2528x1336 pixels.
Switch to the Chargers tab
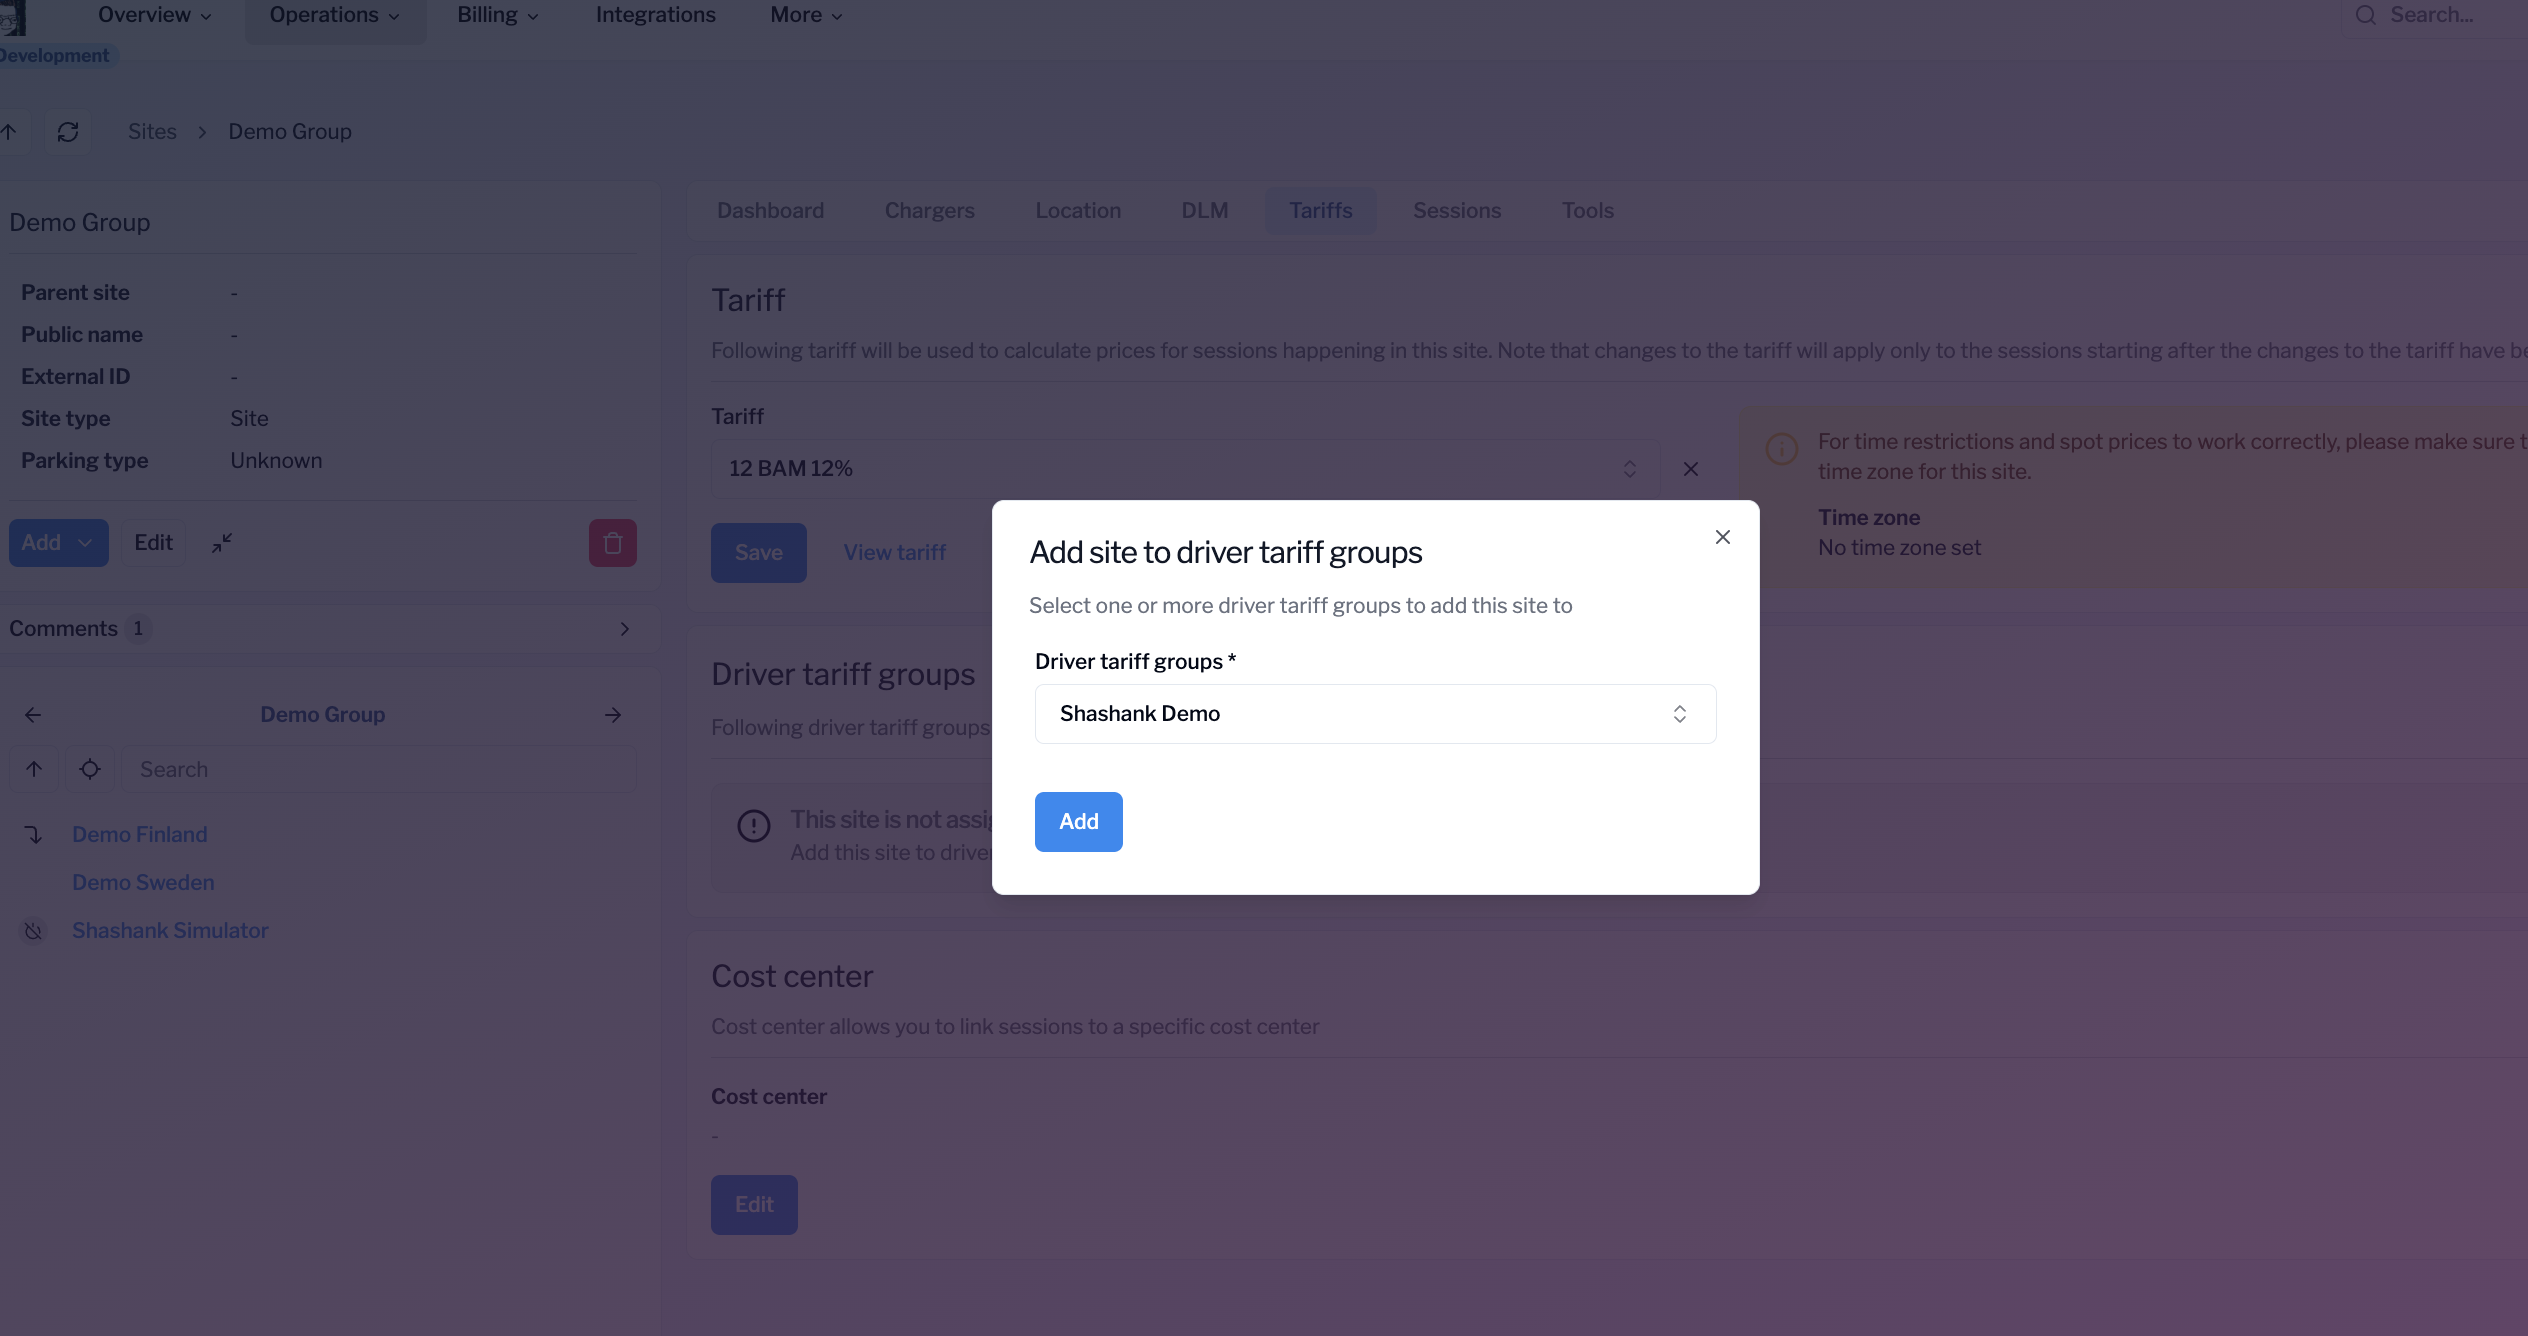(929, 211)
